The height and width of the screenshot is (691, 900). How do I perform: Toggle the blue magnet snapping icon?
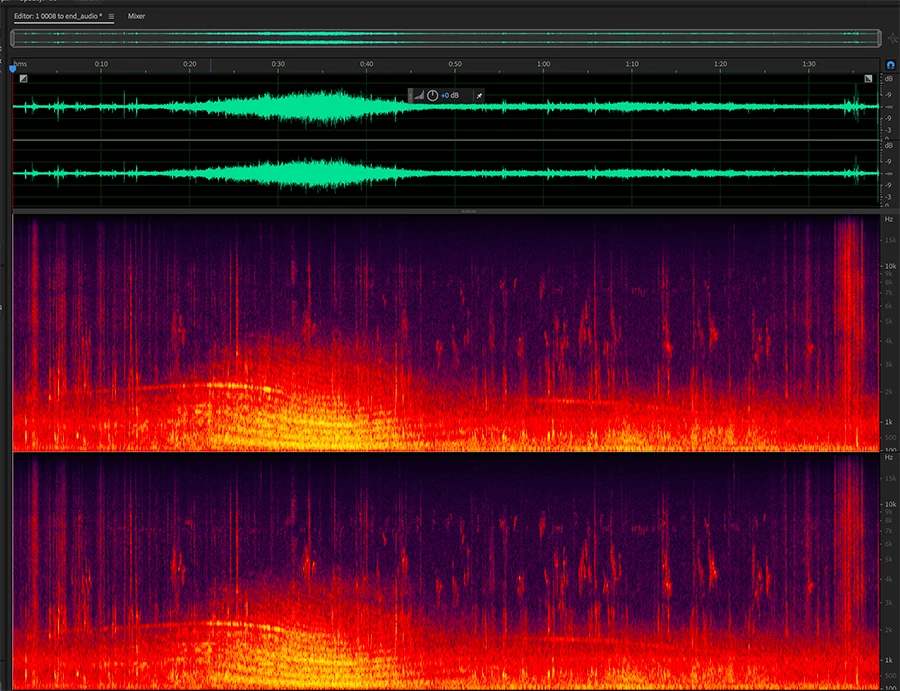[891, 65]
